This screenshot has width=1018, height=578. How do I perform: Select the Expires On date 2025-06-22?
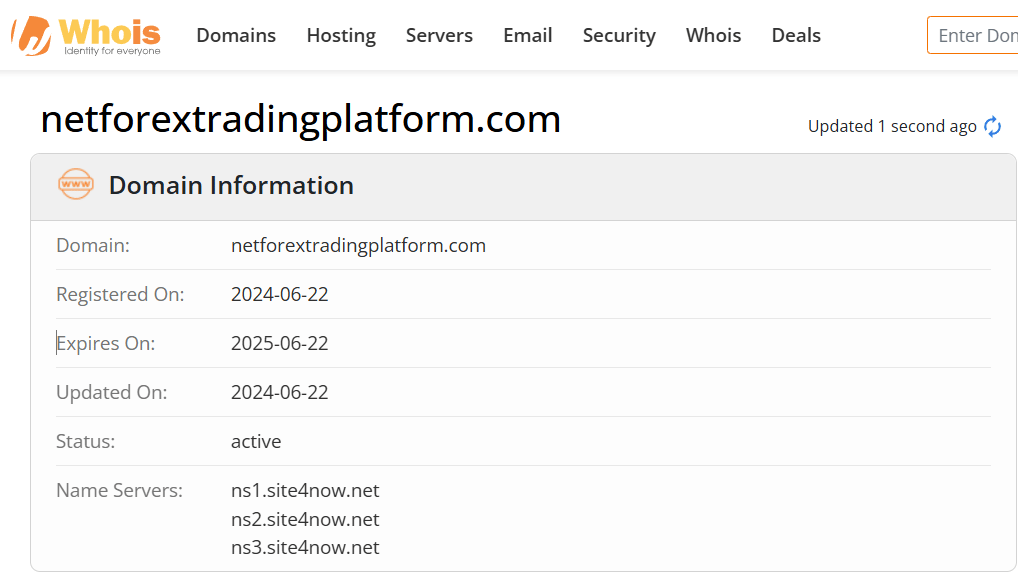[280, 343]
